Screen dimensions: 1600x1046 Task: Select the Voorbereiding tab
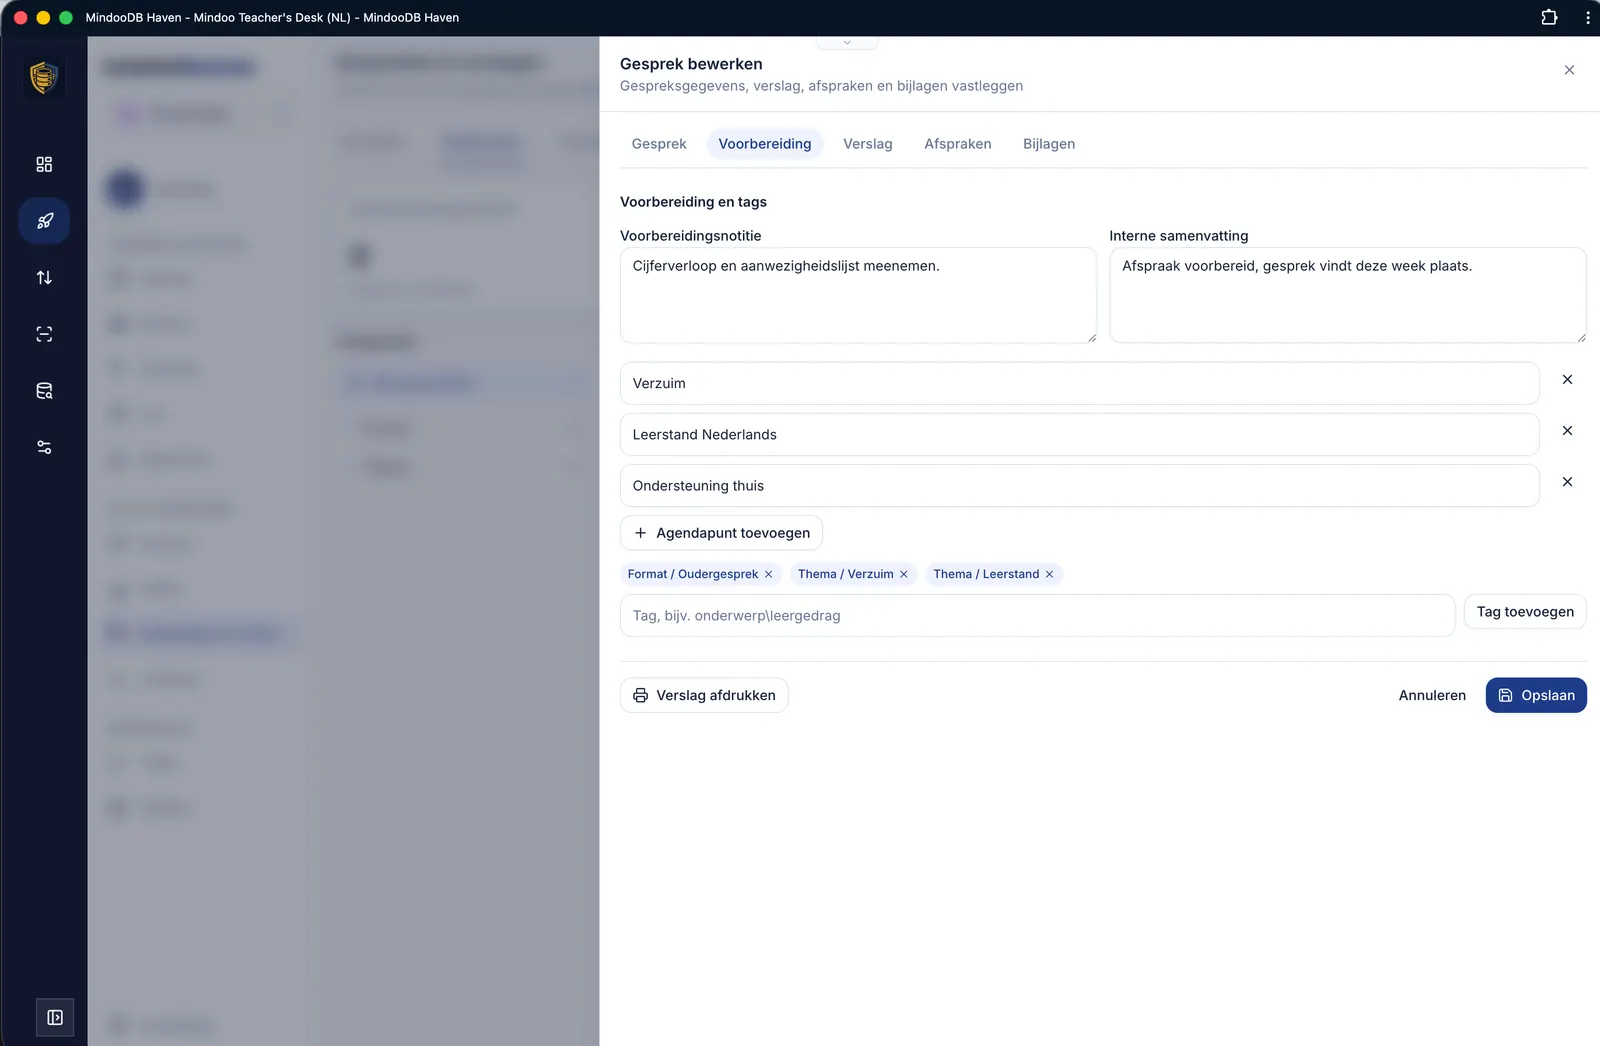[x=765, y=144]
